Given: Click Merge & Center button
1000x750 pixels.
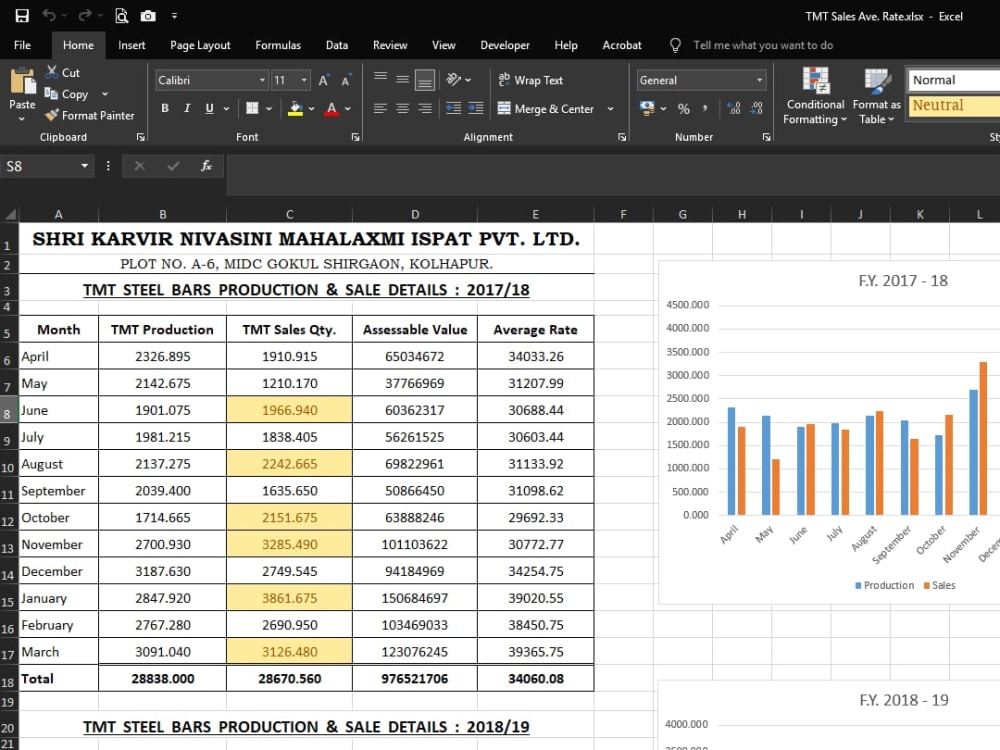Looking at the screenshot, I should tap(546, 108).
